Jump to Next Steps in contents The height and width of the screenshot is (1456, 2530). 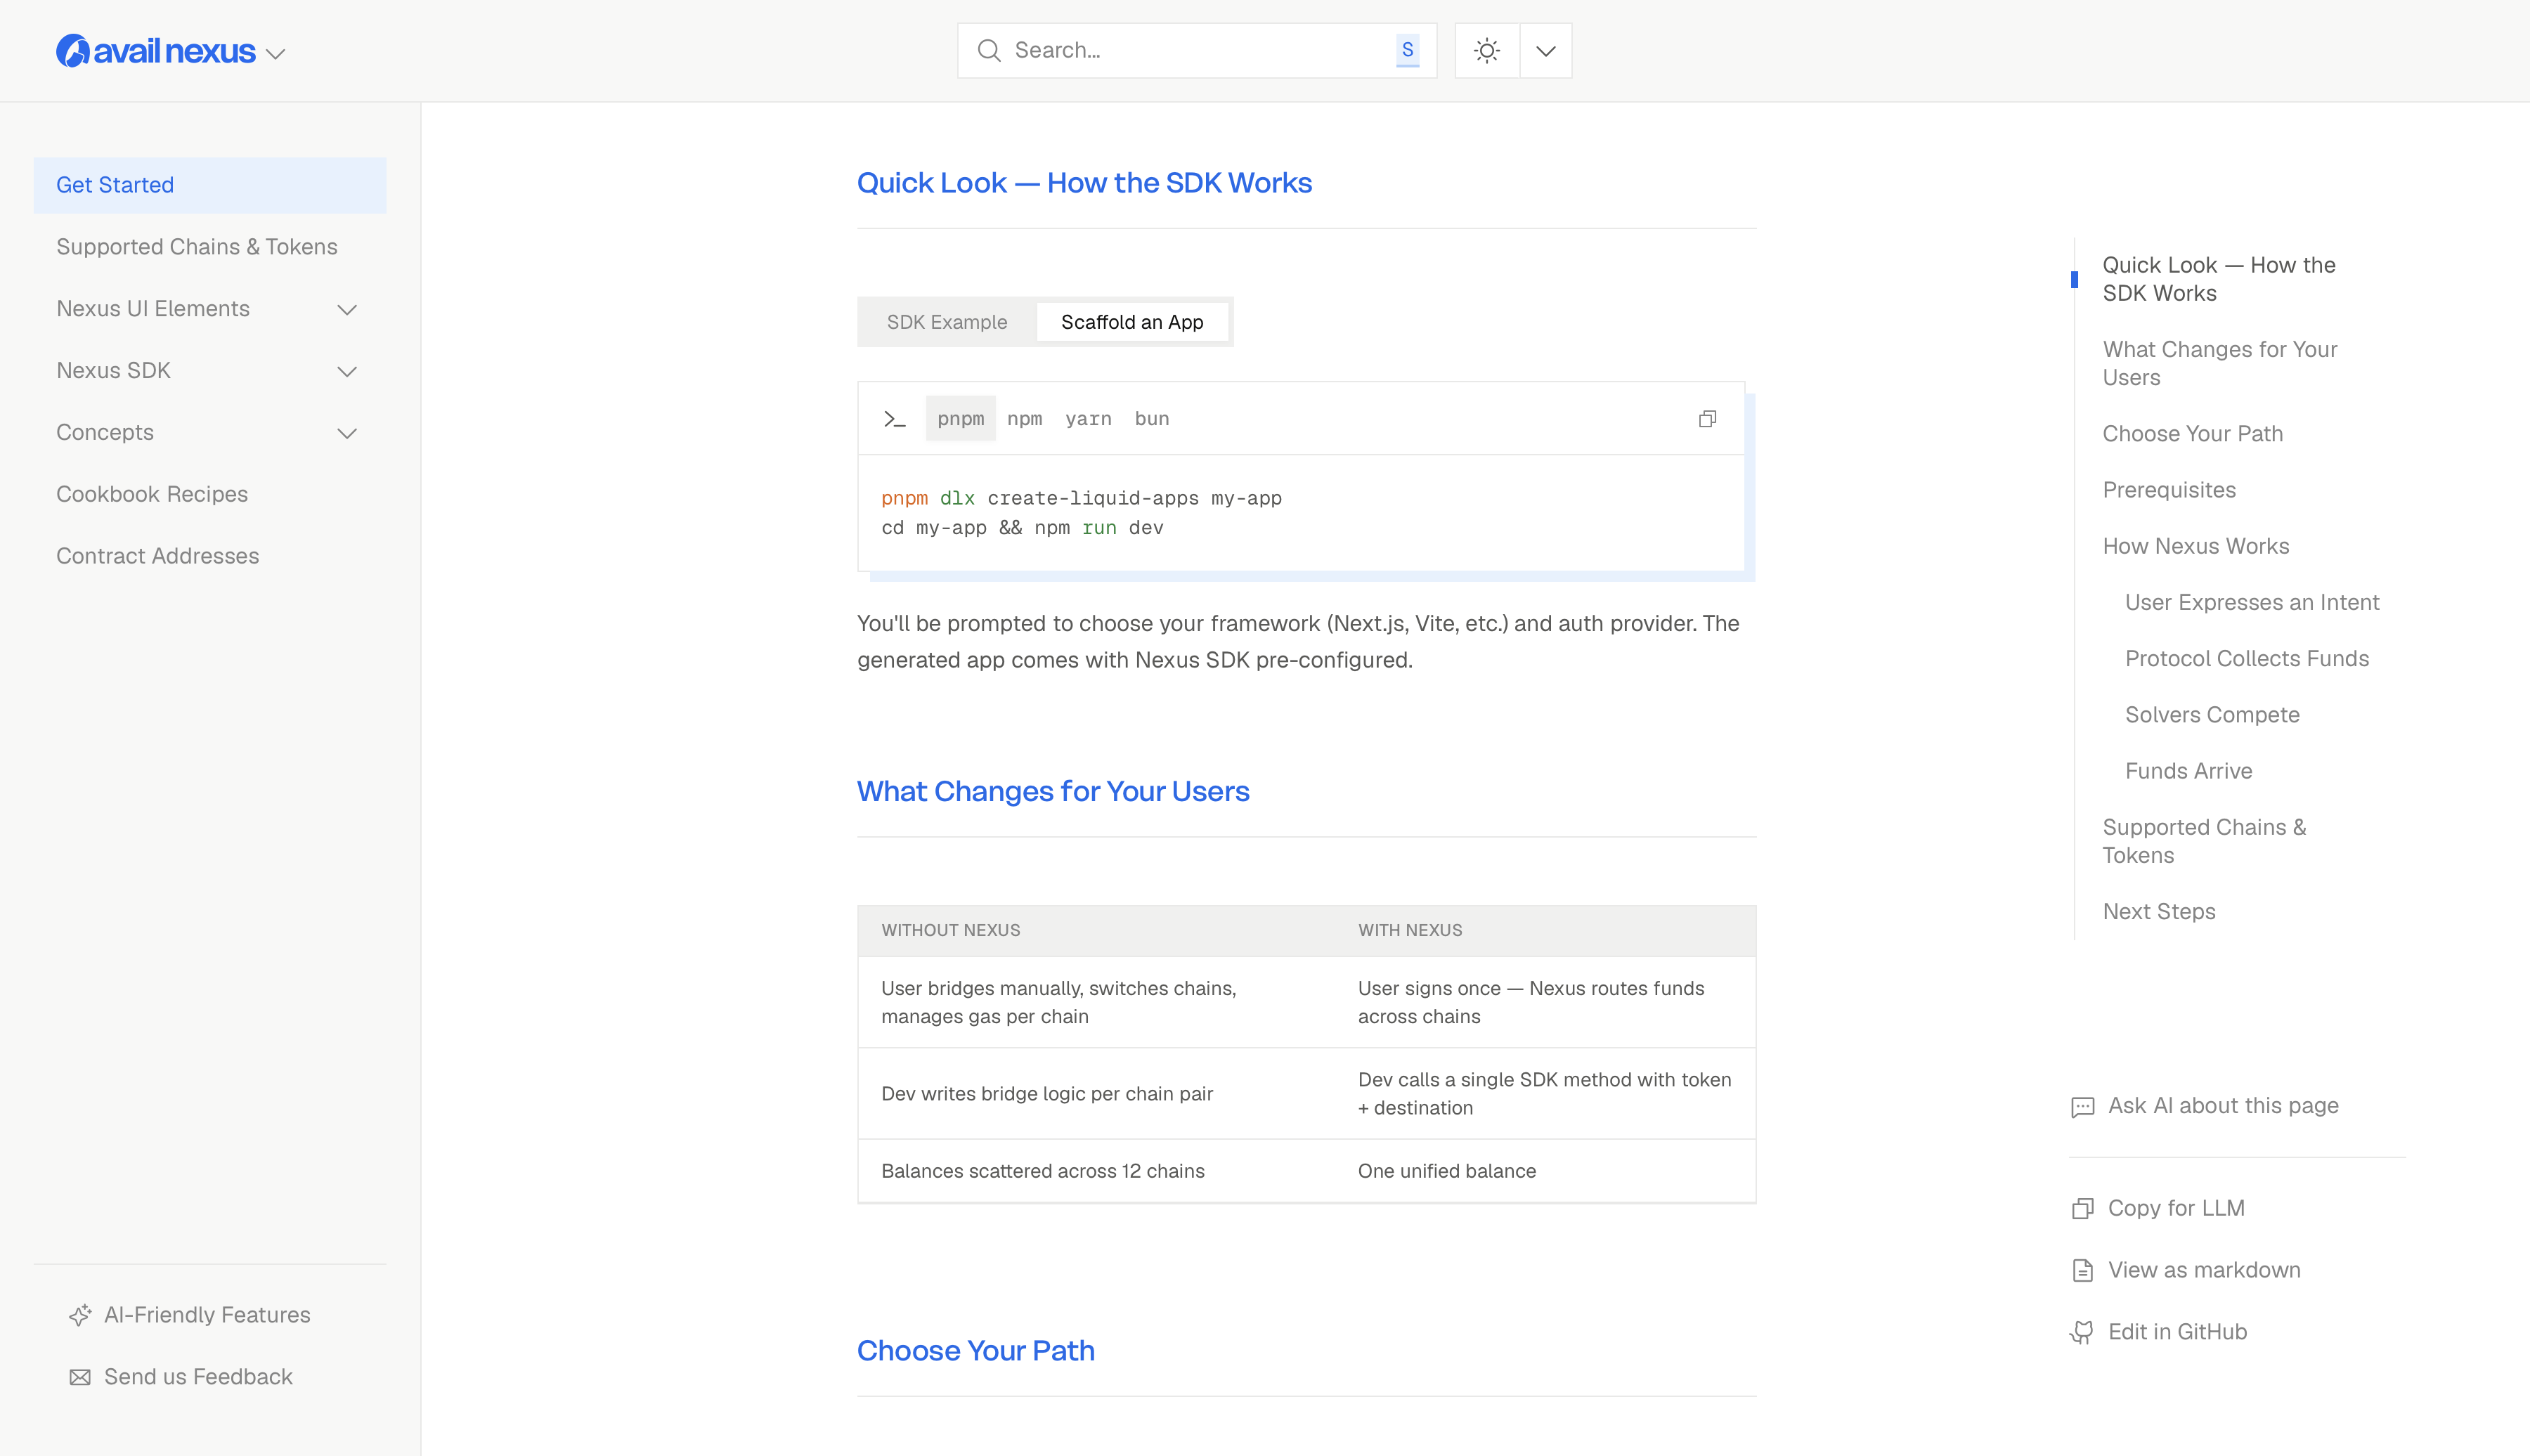point(2159,911)
